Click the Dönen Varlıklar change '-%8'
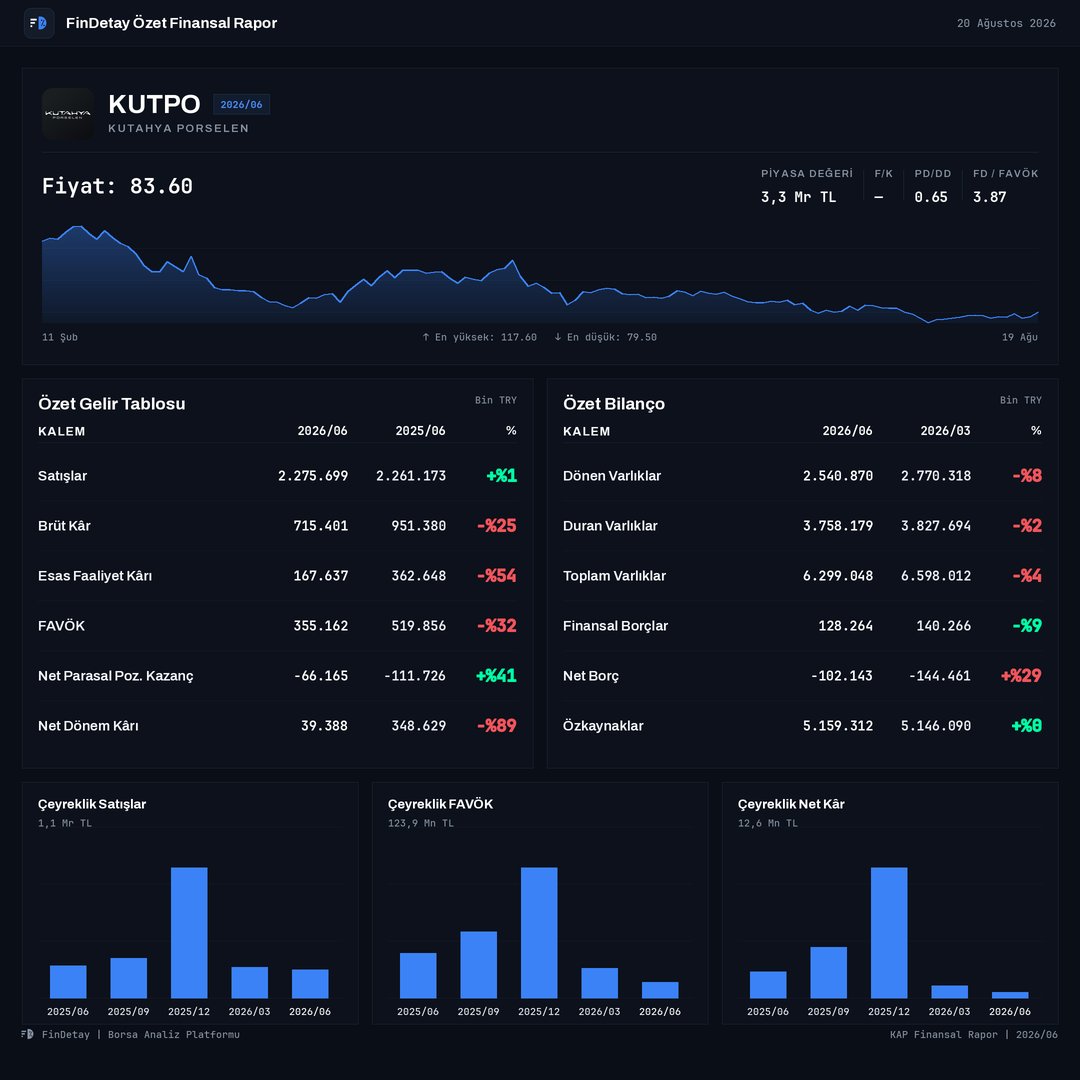The width and height of the screenshot is (1080, 1080). pos(1027,475)
